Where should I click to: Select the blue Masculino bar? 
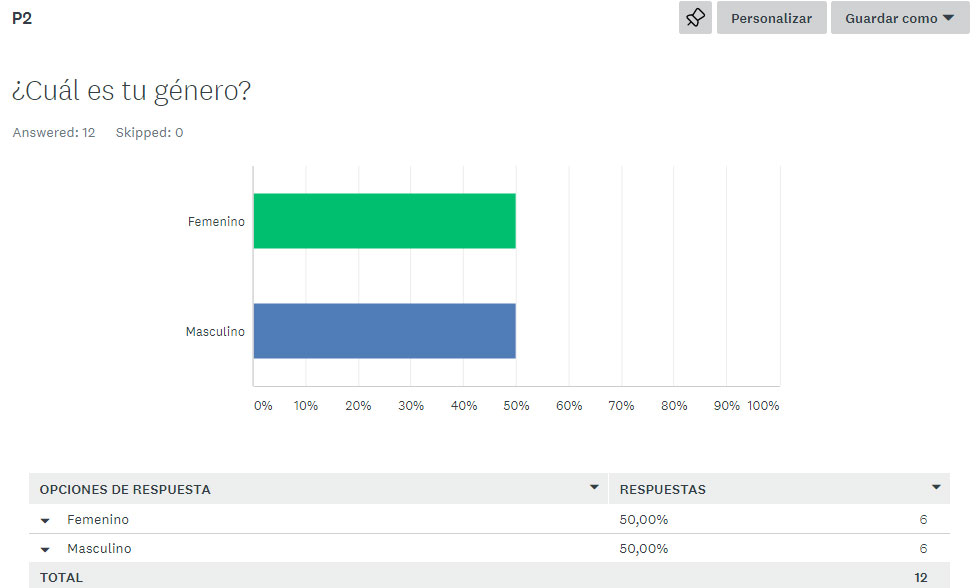coord(384,331)
